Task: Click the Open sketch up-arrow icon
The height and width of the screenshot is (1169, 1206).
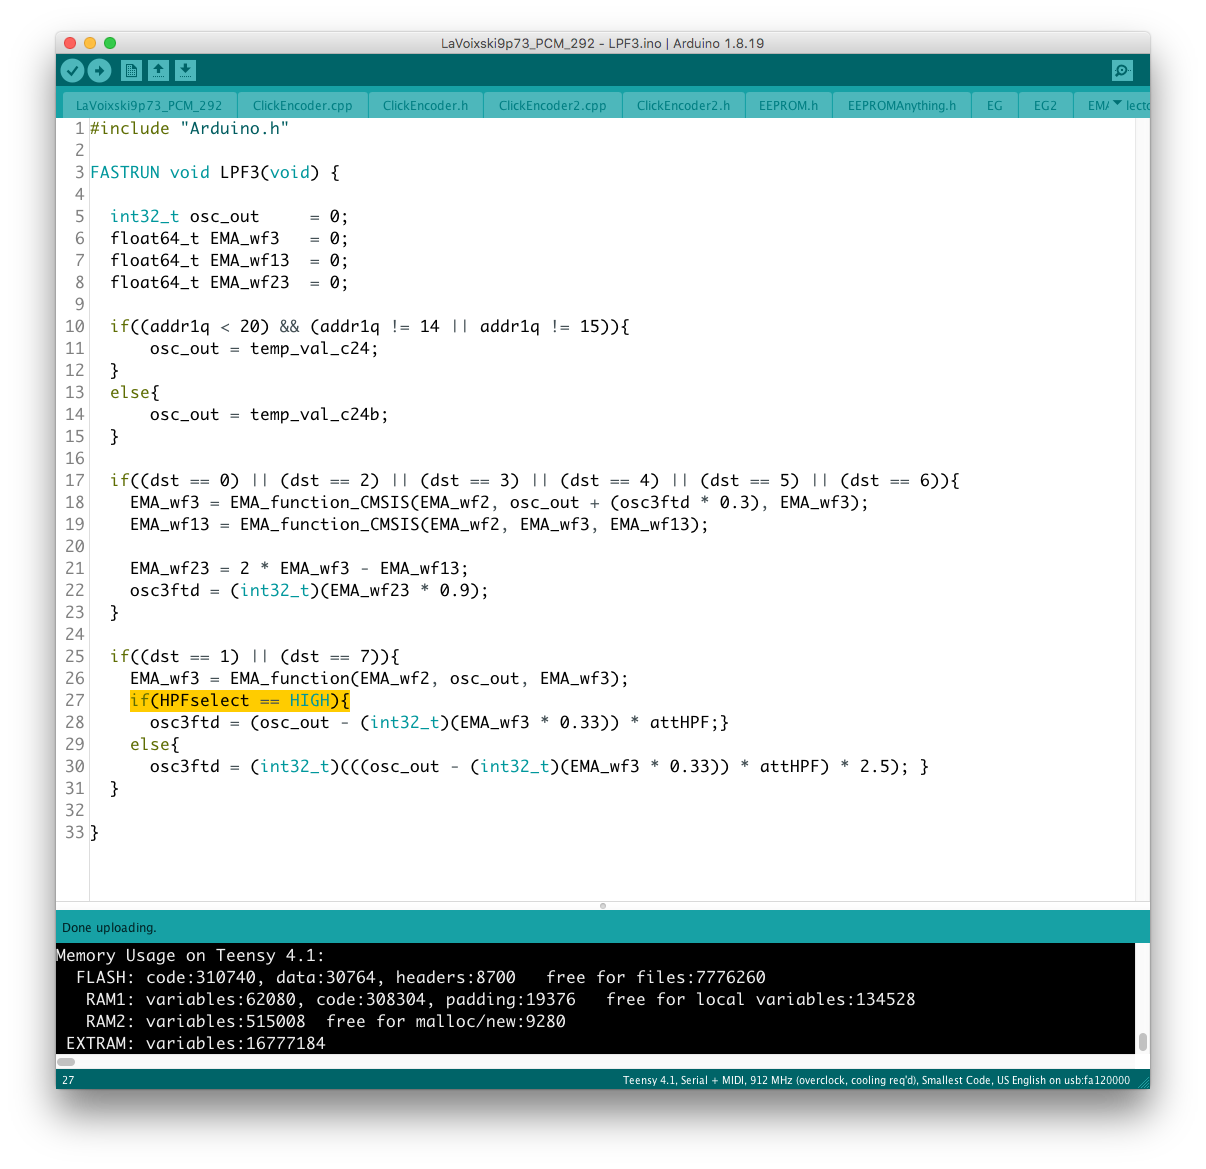Action: [158, 70]
